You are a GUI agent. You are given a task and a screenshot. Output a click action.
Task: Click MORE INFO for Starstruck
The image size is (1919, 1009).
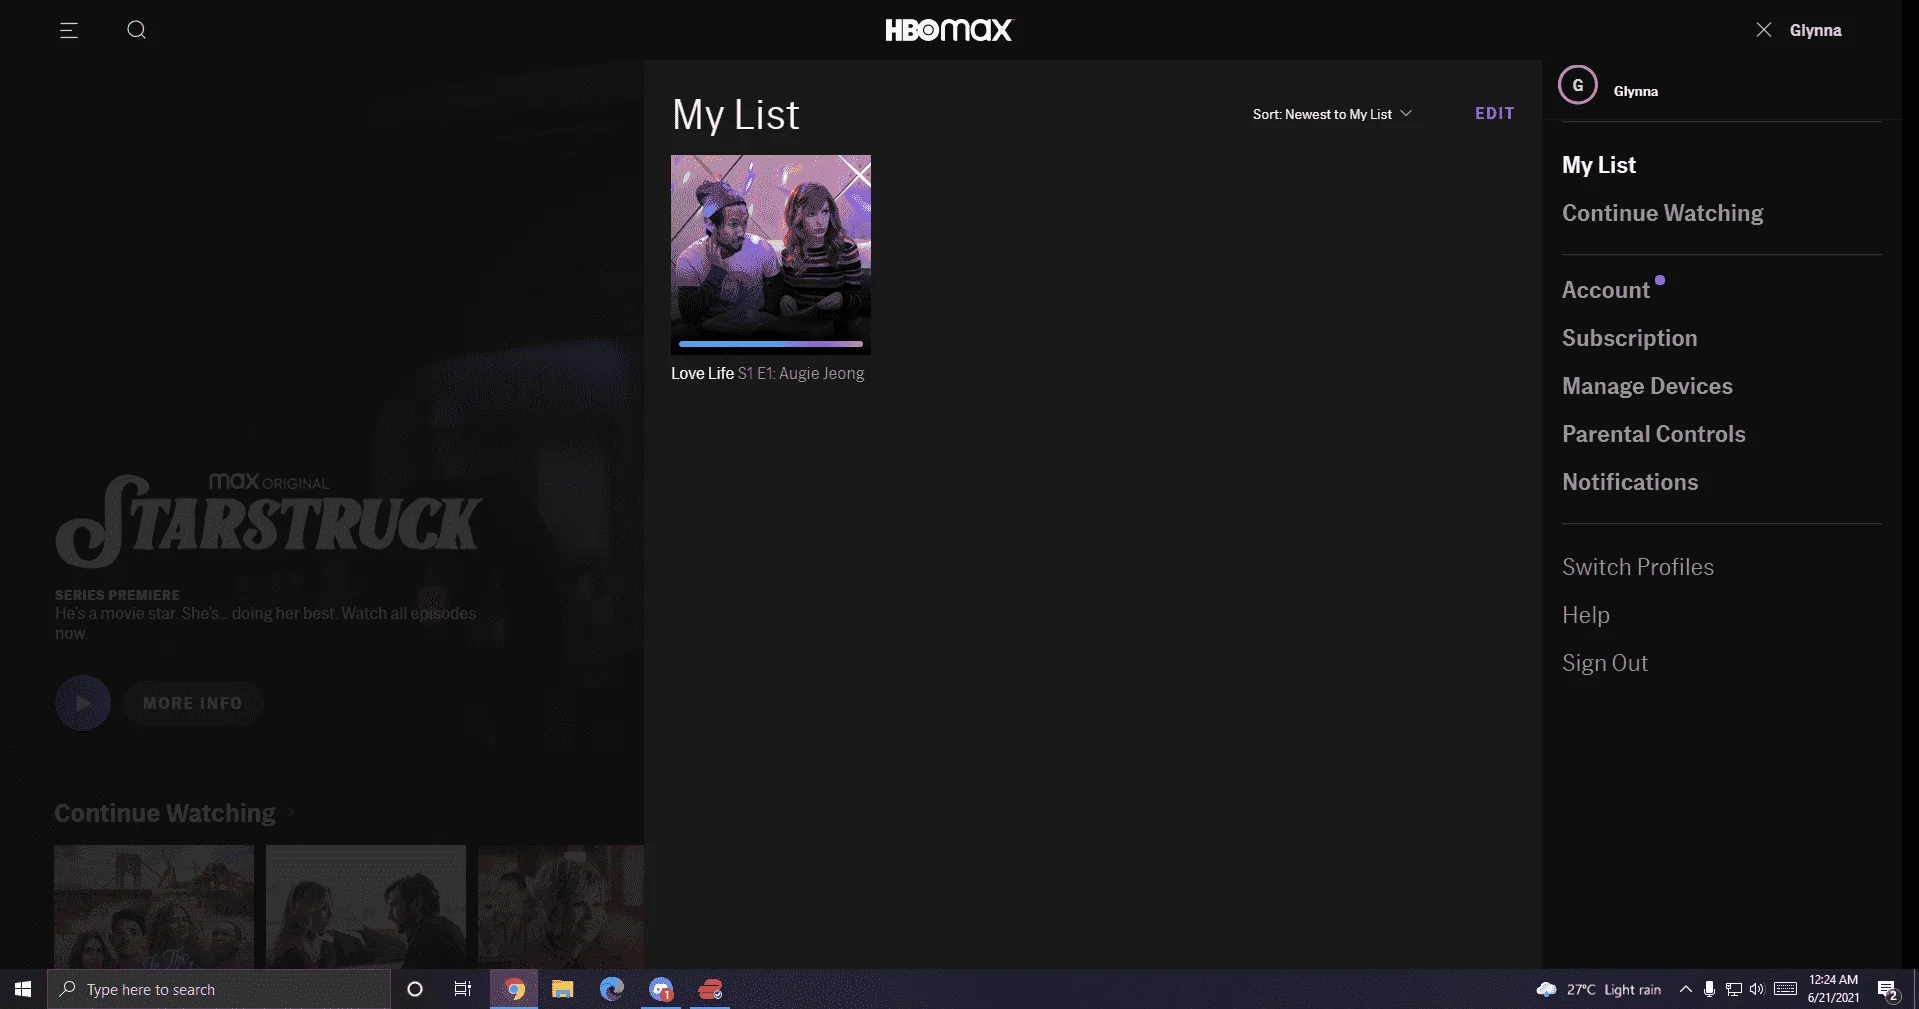tap(193, 703)
